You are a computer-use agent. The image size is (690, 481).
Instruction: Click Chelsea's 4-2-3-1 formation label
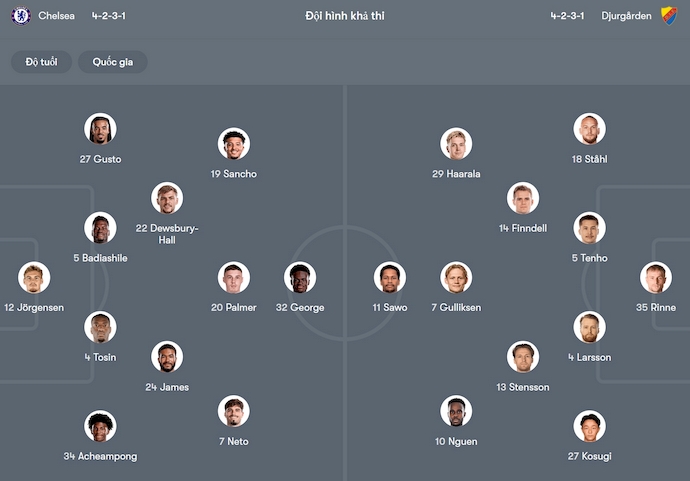pyautogui.click(x=108, y=16)
